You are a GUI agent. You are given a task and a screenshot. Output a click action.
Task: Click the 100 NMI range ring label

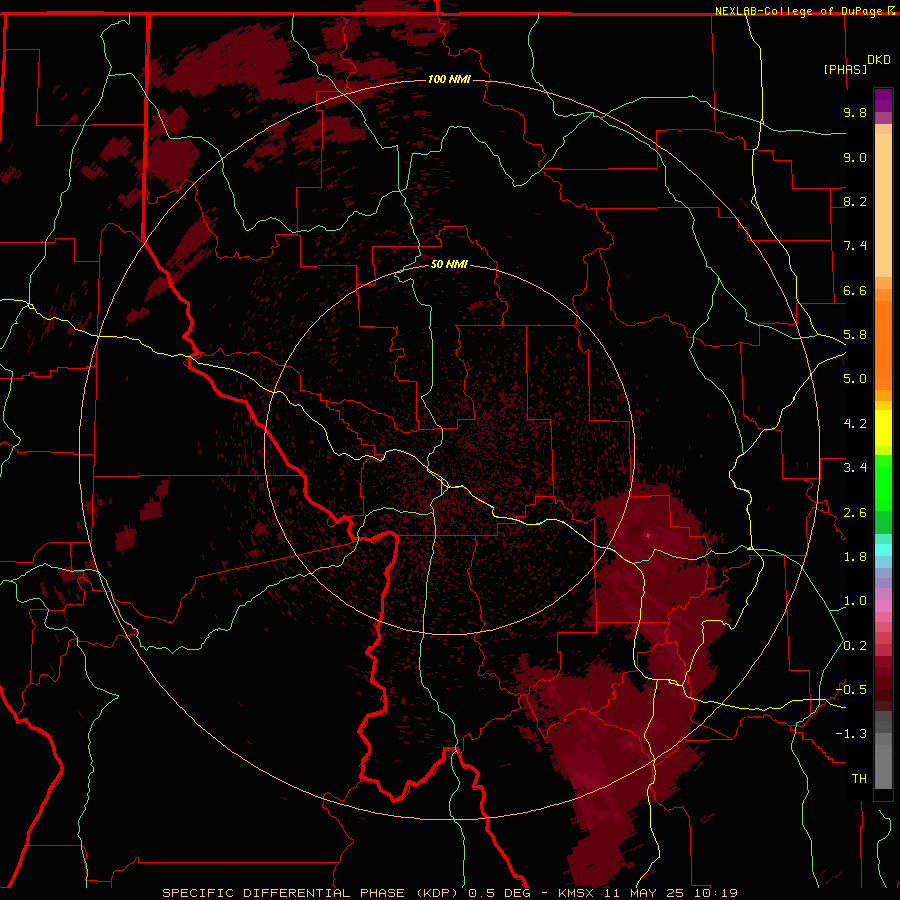tap(449, 79)
